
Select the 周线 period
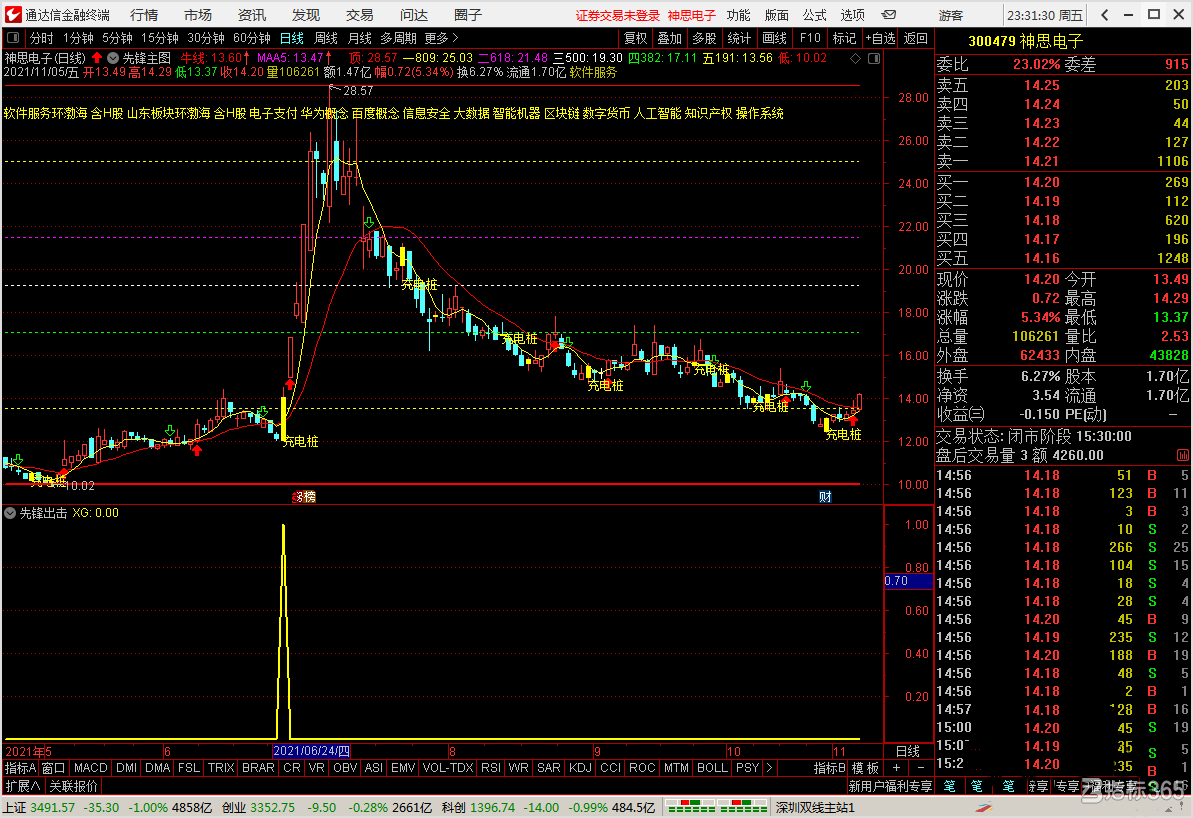[x=326, y=38]
